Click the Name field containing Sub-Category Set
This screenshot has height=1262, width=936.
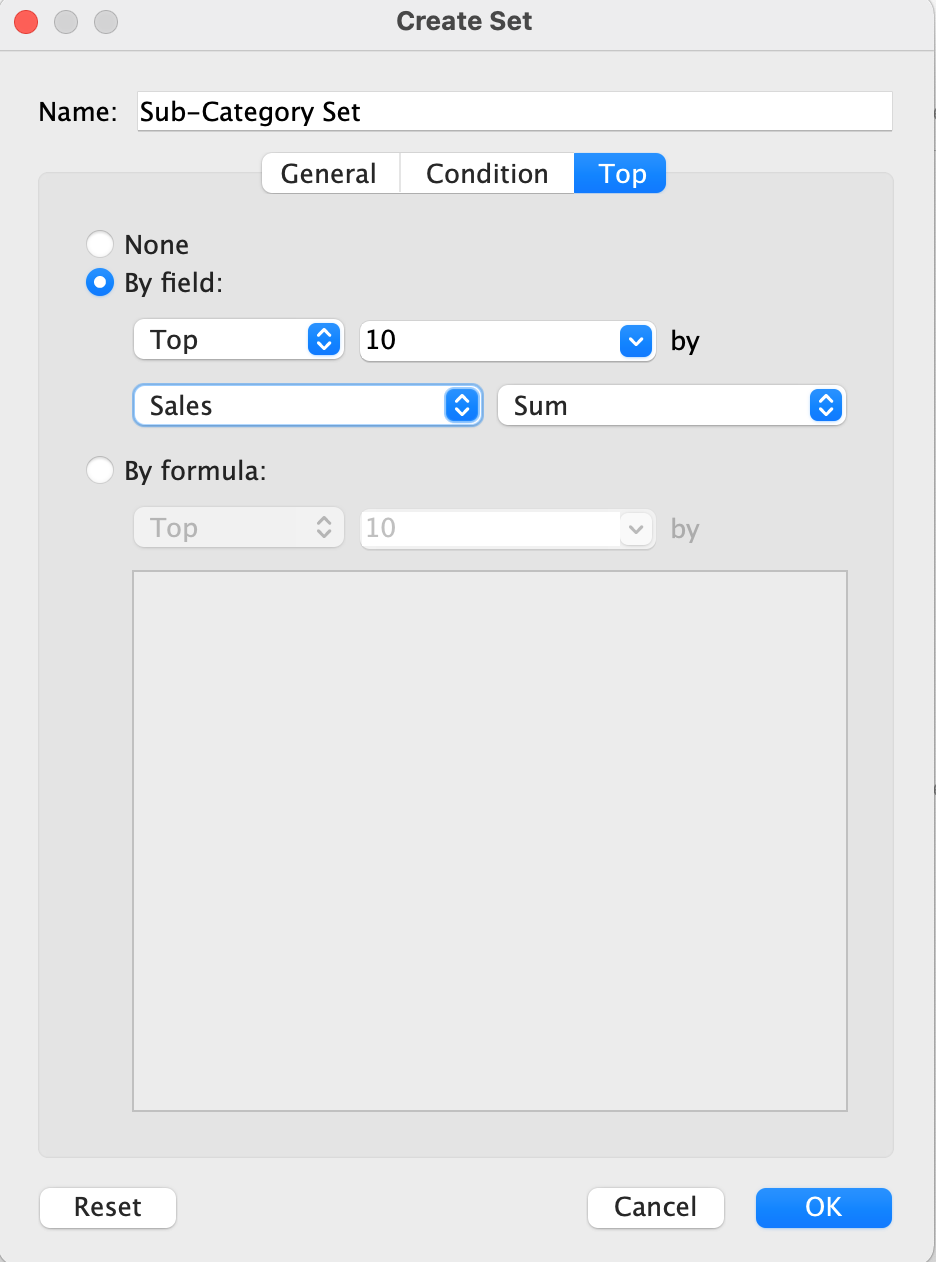(514, 112)
